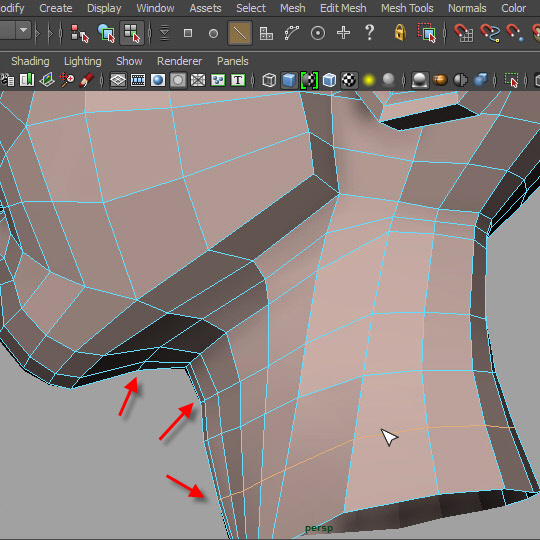Select by hierarchy and combinations icon
Image resolution: width=540 pixels, height=540 pixels.
tap(80, 33)
